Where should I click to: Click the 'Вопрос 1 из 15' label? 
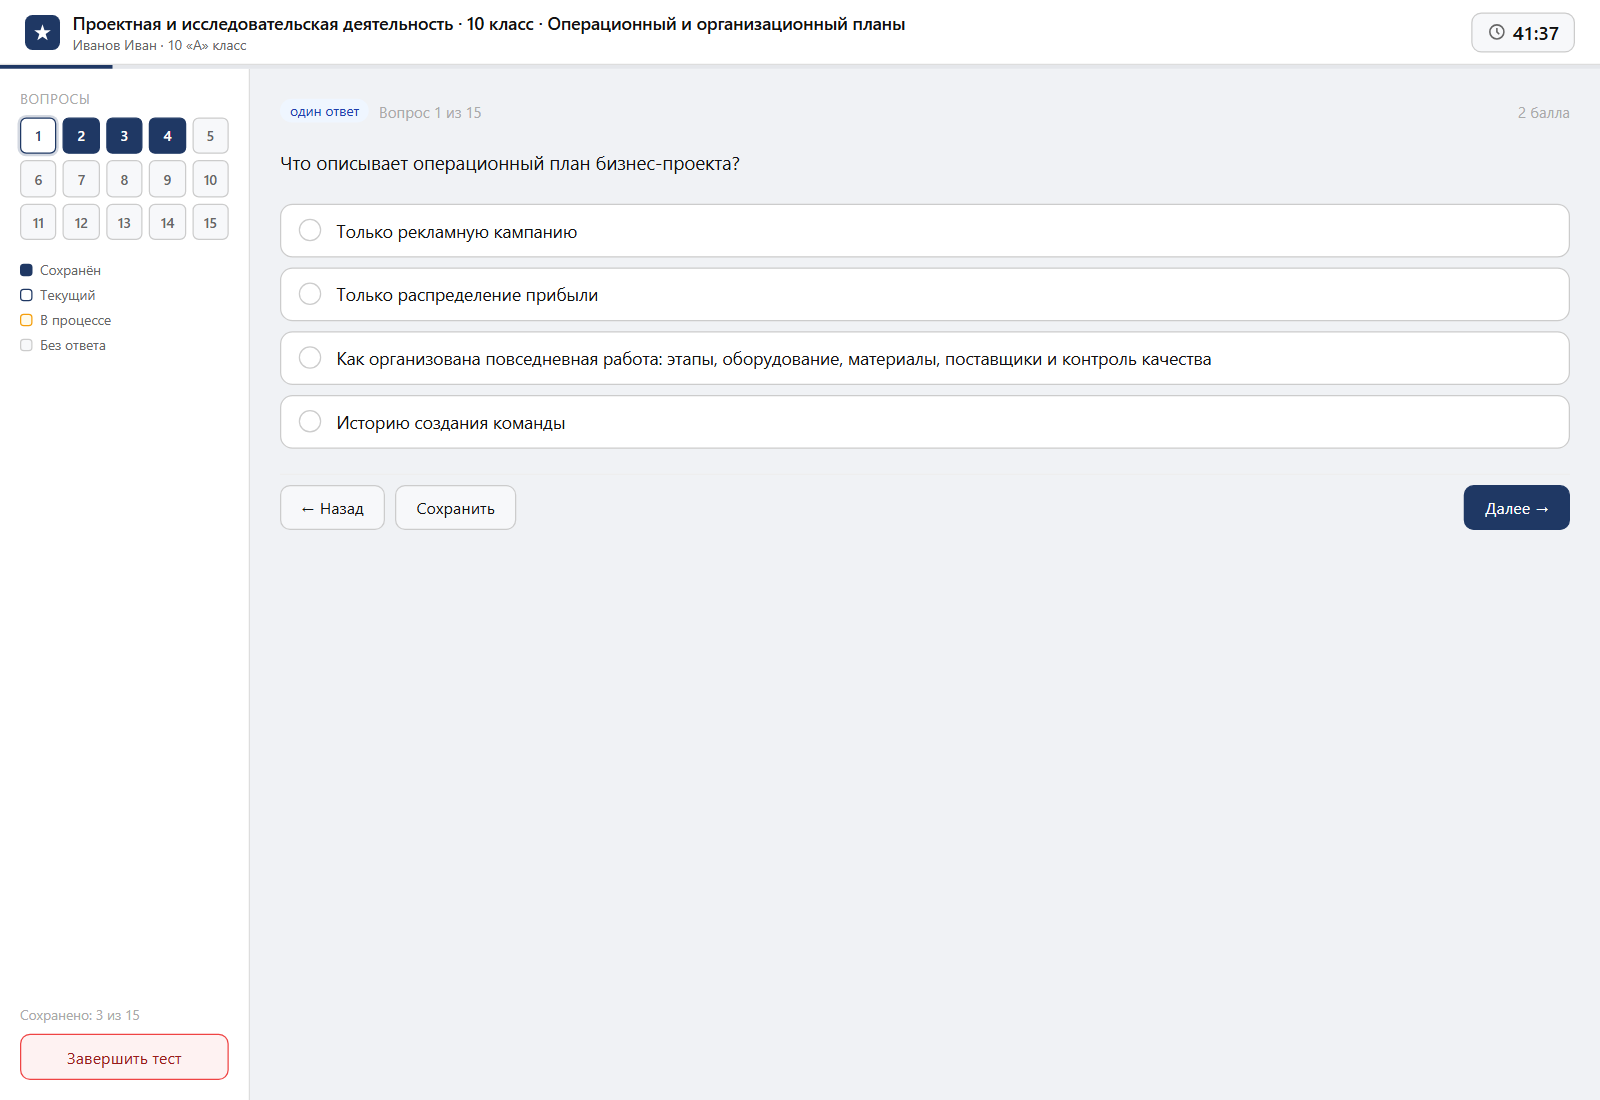pos(430,113)
